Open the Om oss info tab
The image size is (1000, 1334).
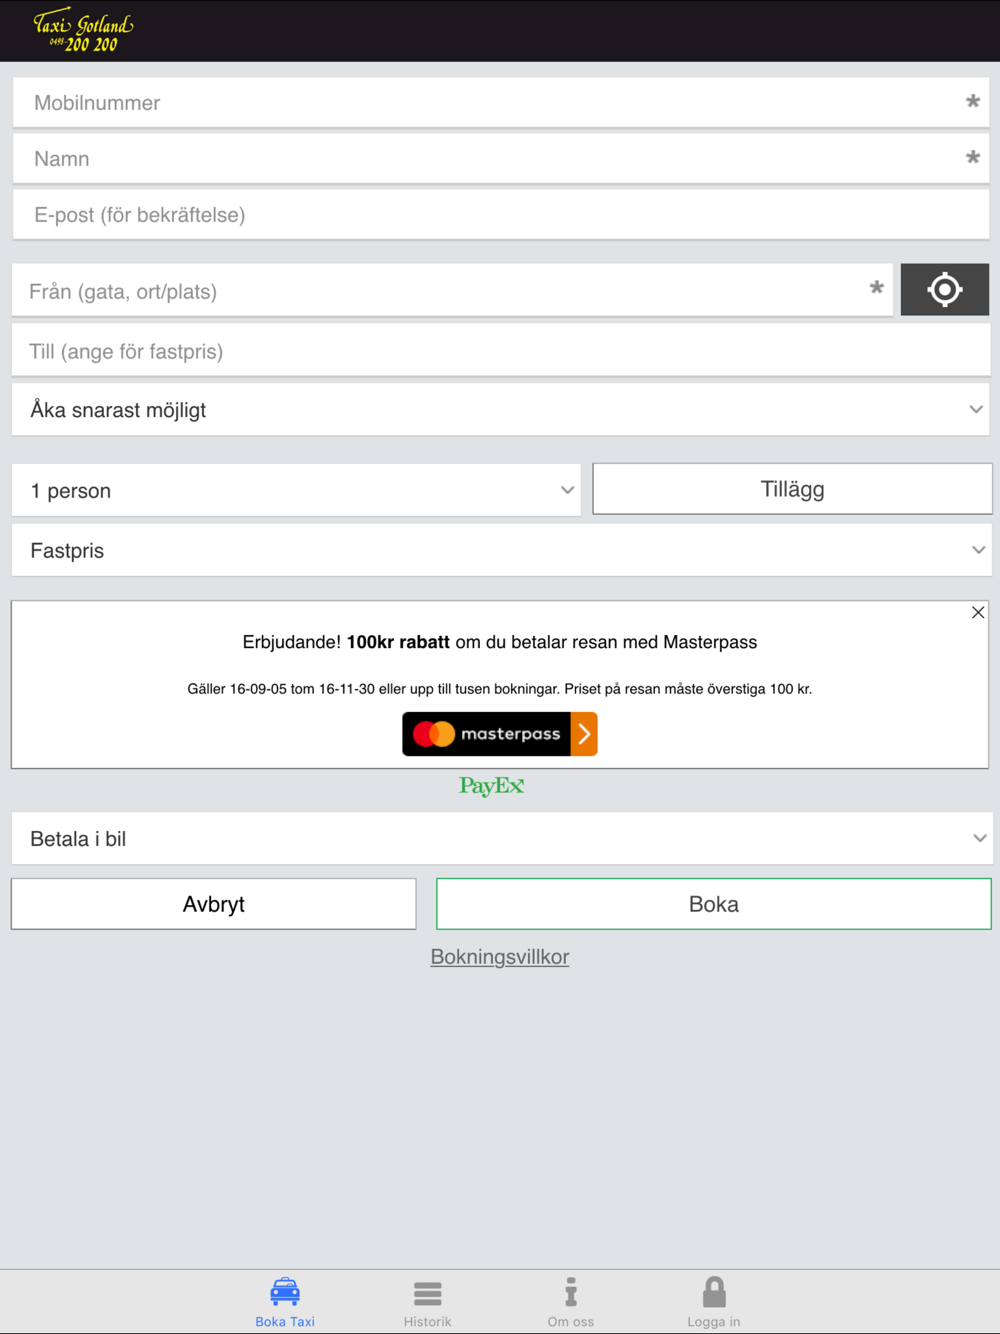pos(571,1301)
